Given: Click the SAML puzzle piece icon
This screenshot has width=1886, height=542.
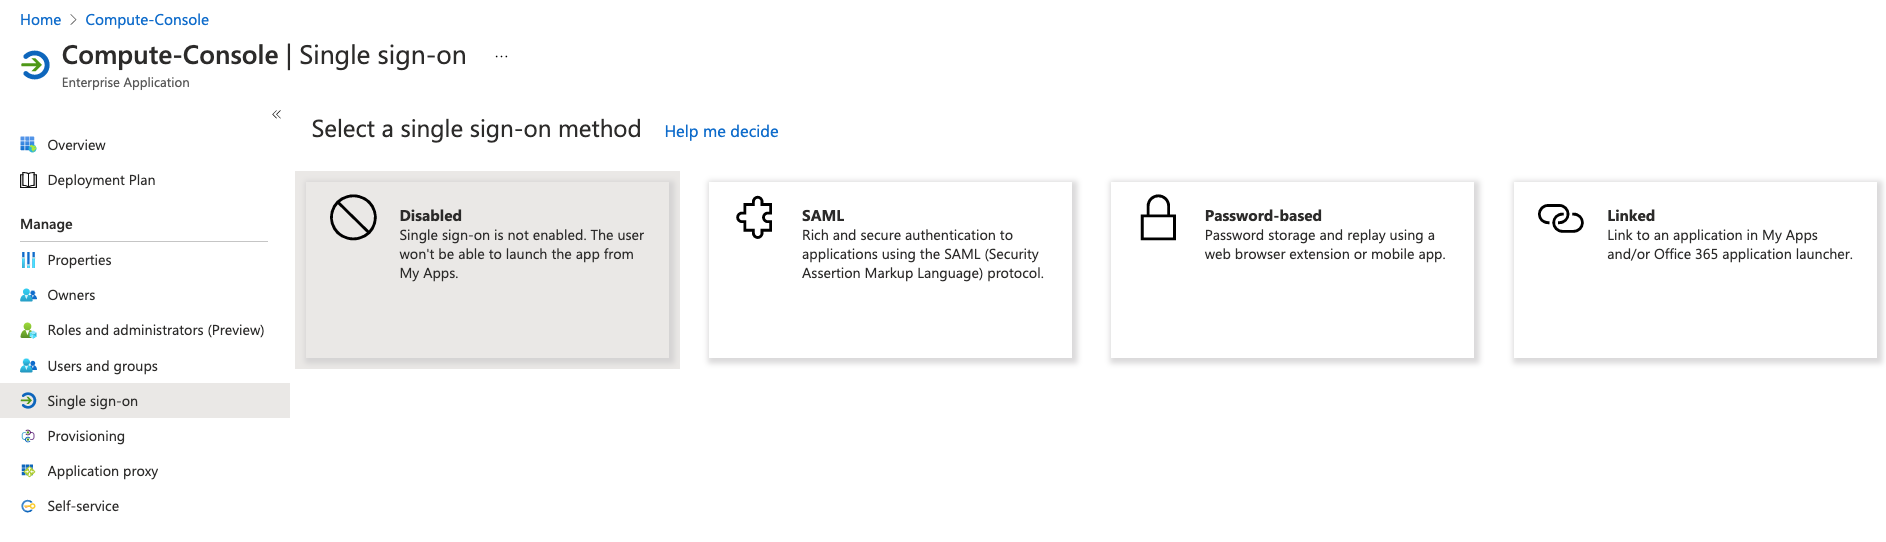Looking at the screenshot, I should (x=755, y=217).
